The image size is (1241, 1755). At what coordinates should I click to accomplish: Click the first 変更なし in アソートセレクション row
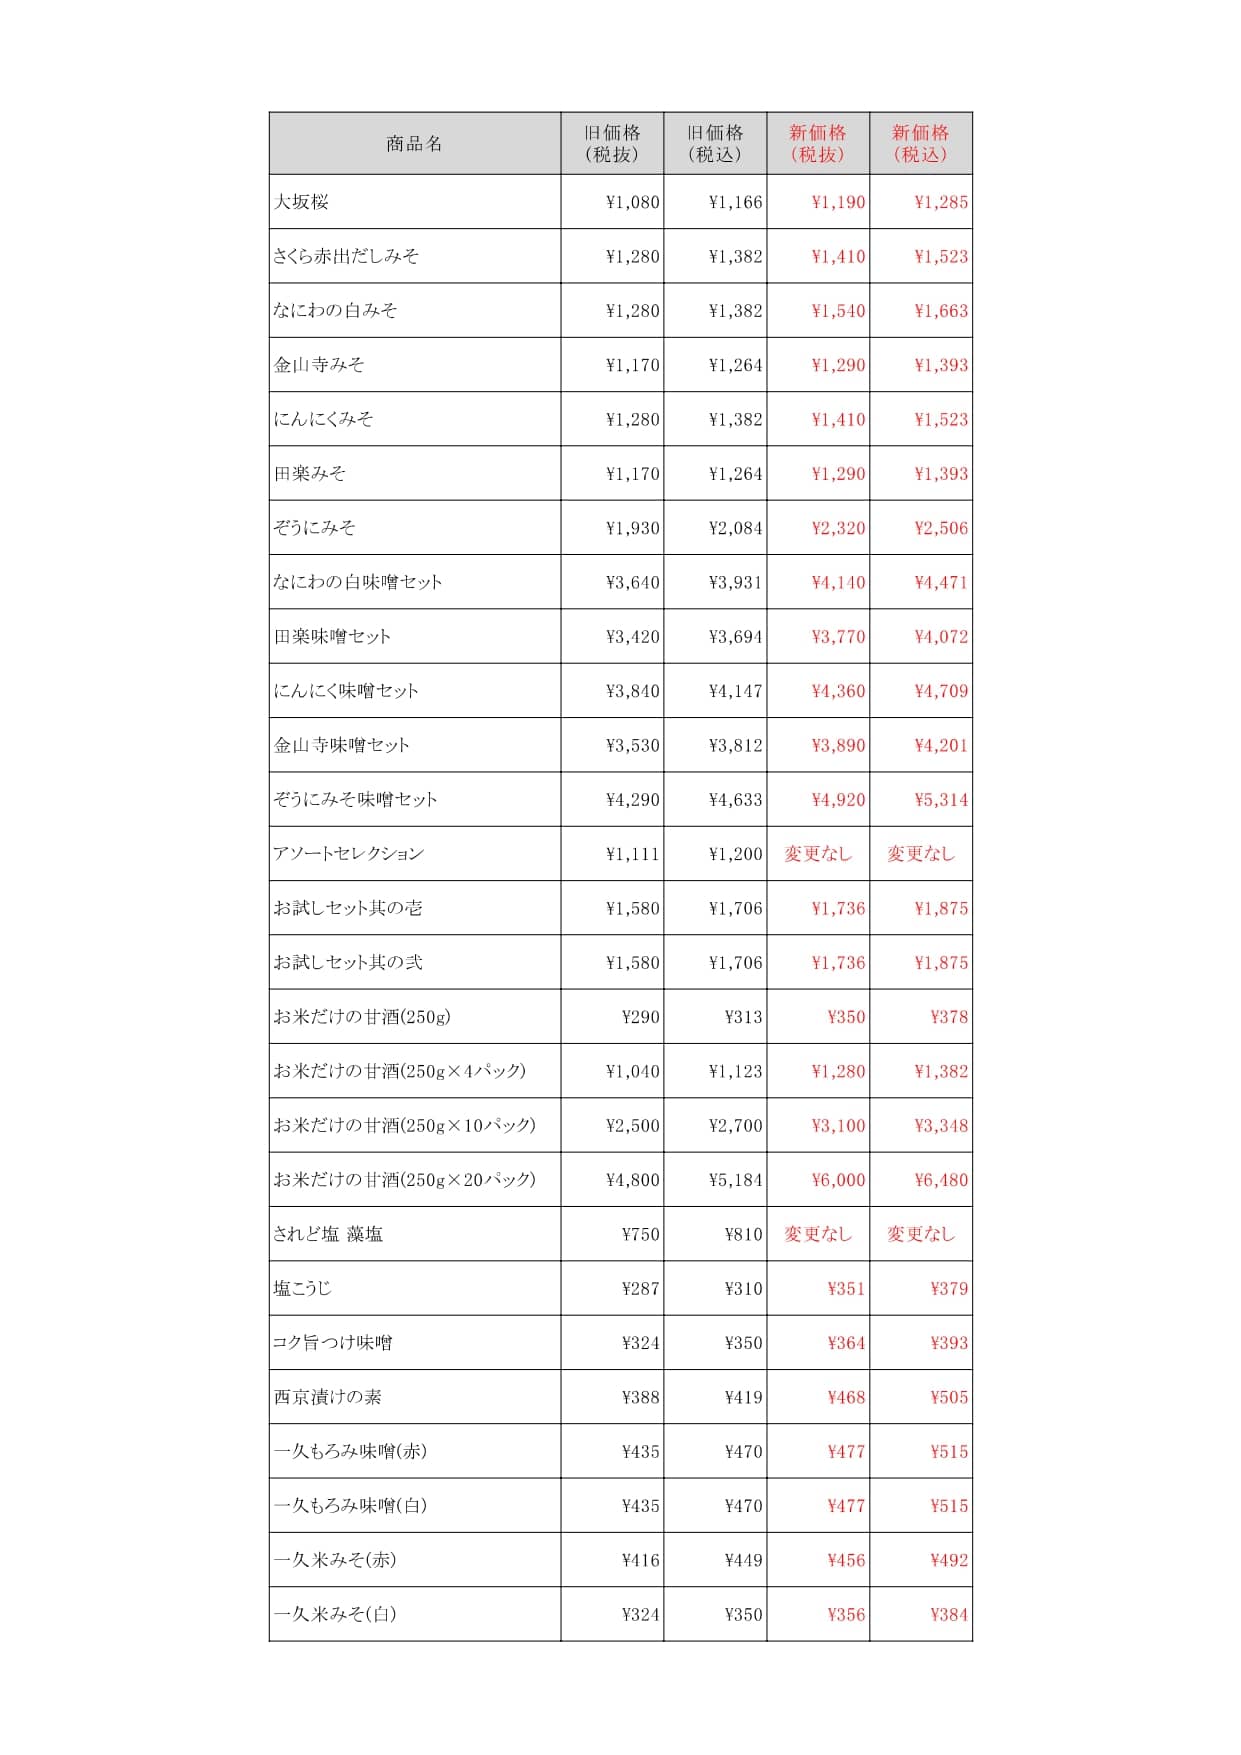point(818,854)
